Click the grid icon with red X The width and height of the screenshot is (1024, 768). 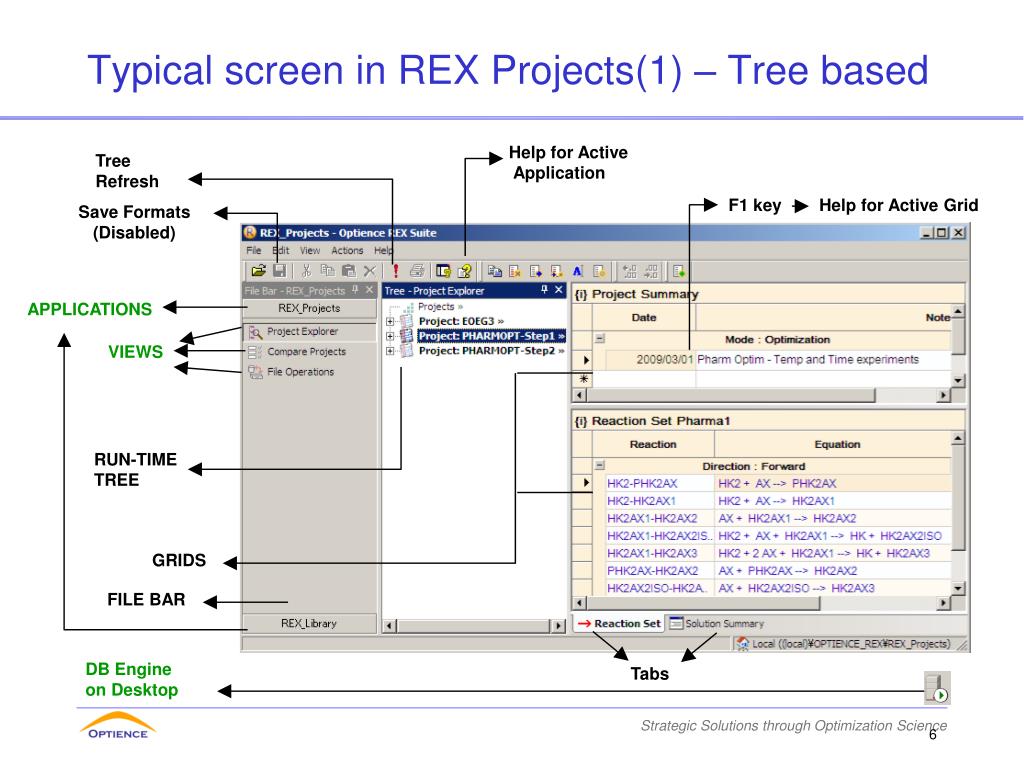pos(515,270)
